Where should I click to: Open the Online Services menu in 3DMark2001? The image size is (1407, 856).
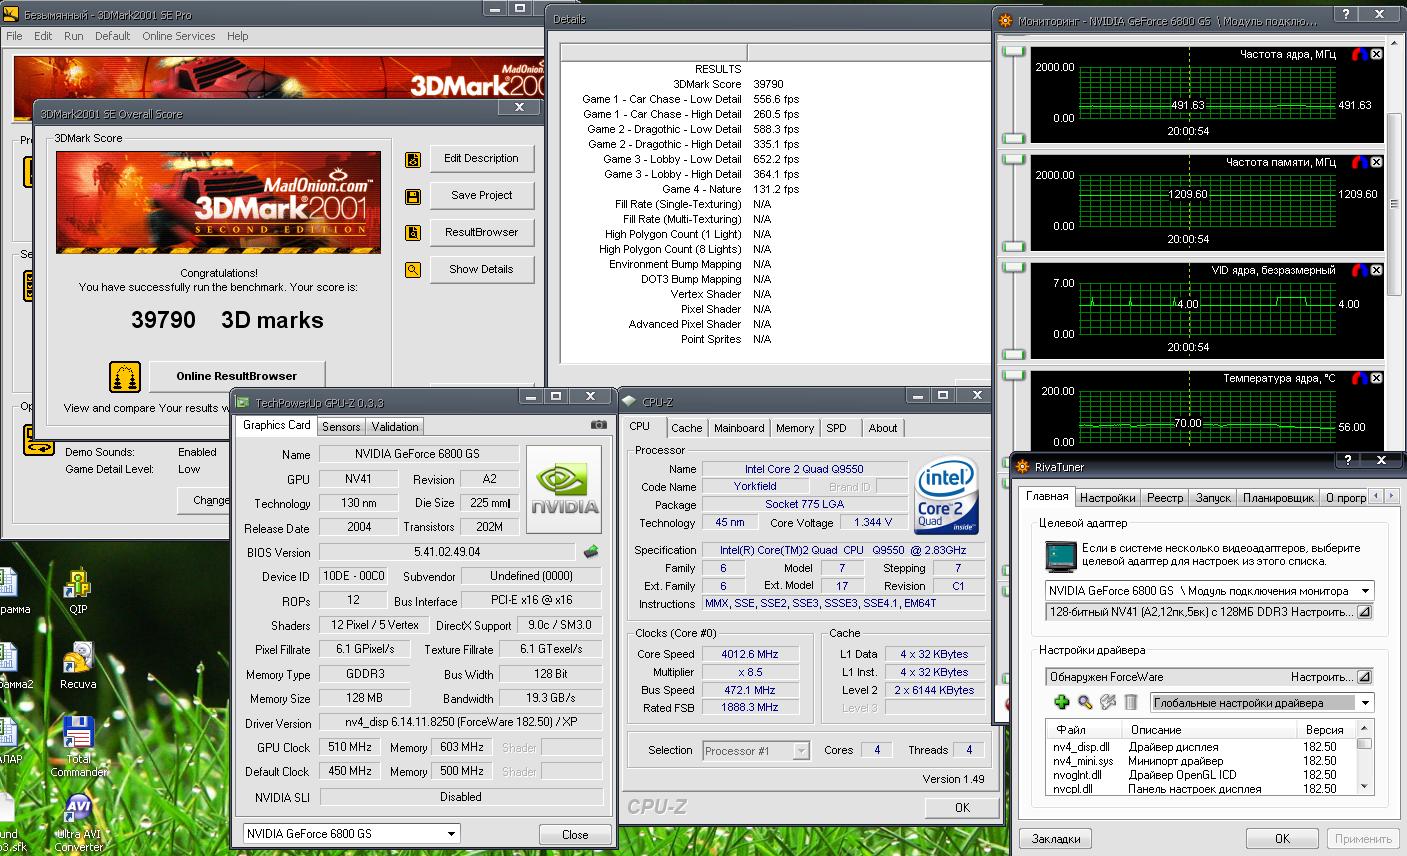tap(179, 36)
